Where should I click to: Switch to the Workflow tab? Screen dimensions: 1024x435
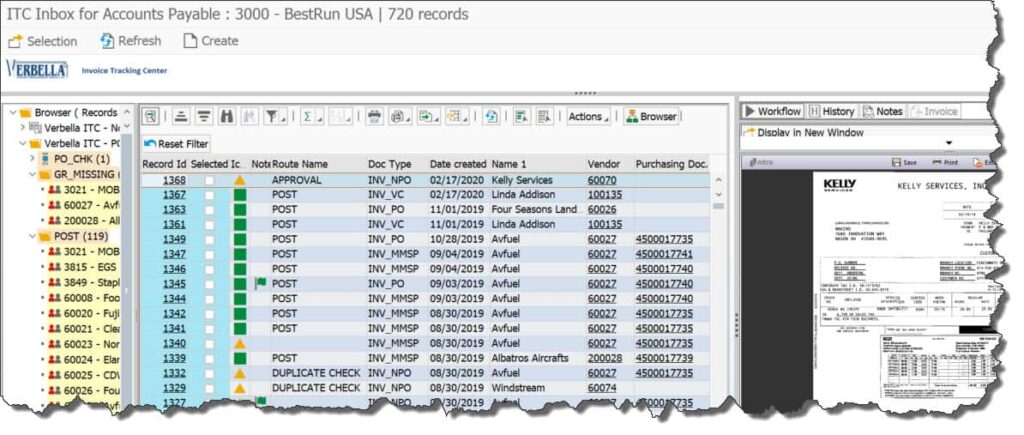(x=772, y=112)
